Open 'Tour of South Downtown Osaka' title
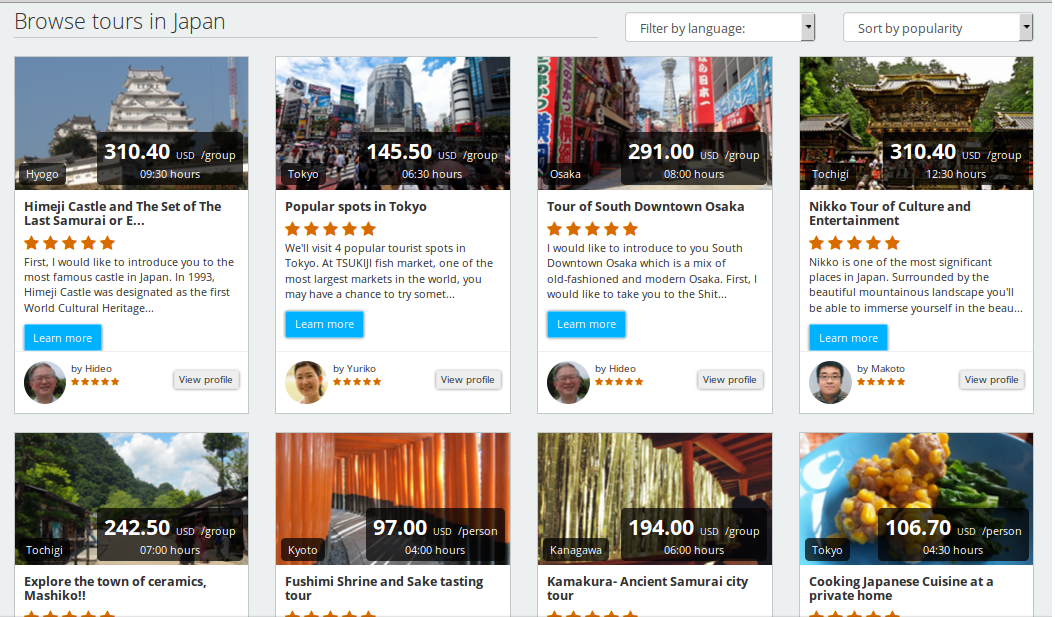Image resolution: width=1055 pixels, height=617 pixels. (x=645, y=207)
